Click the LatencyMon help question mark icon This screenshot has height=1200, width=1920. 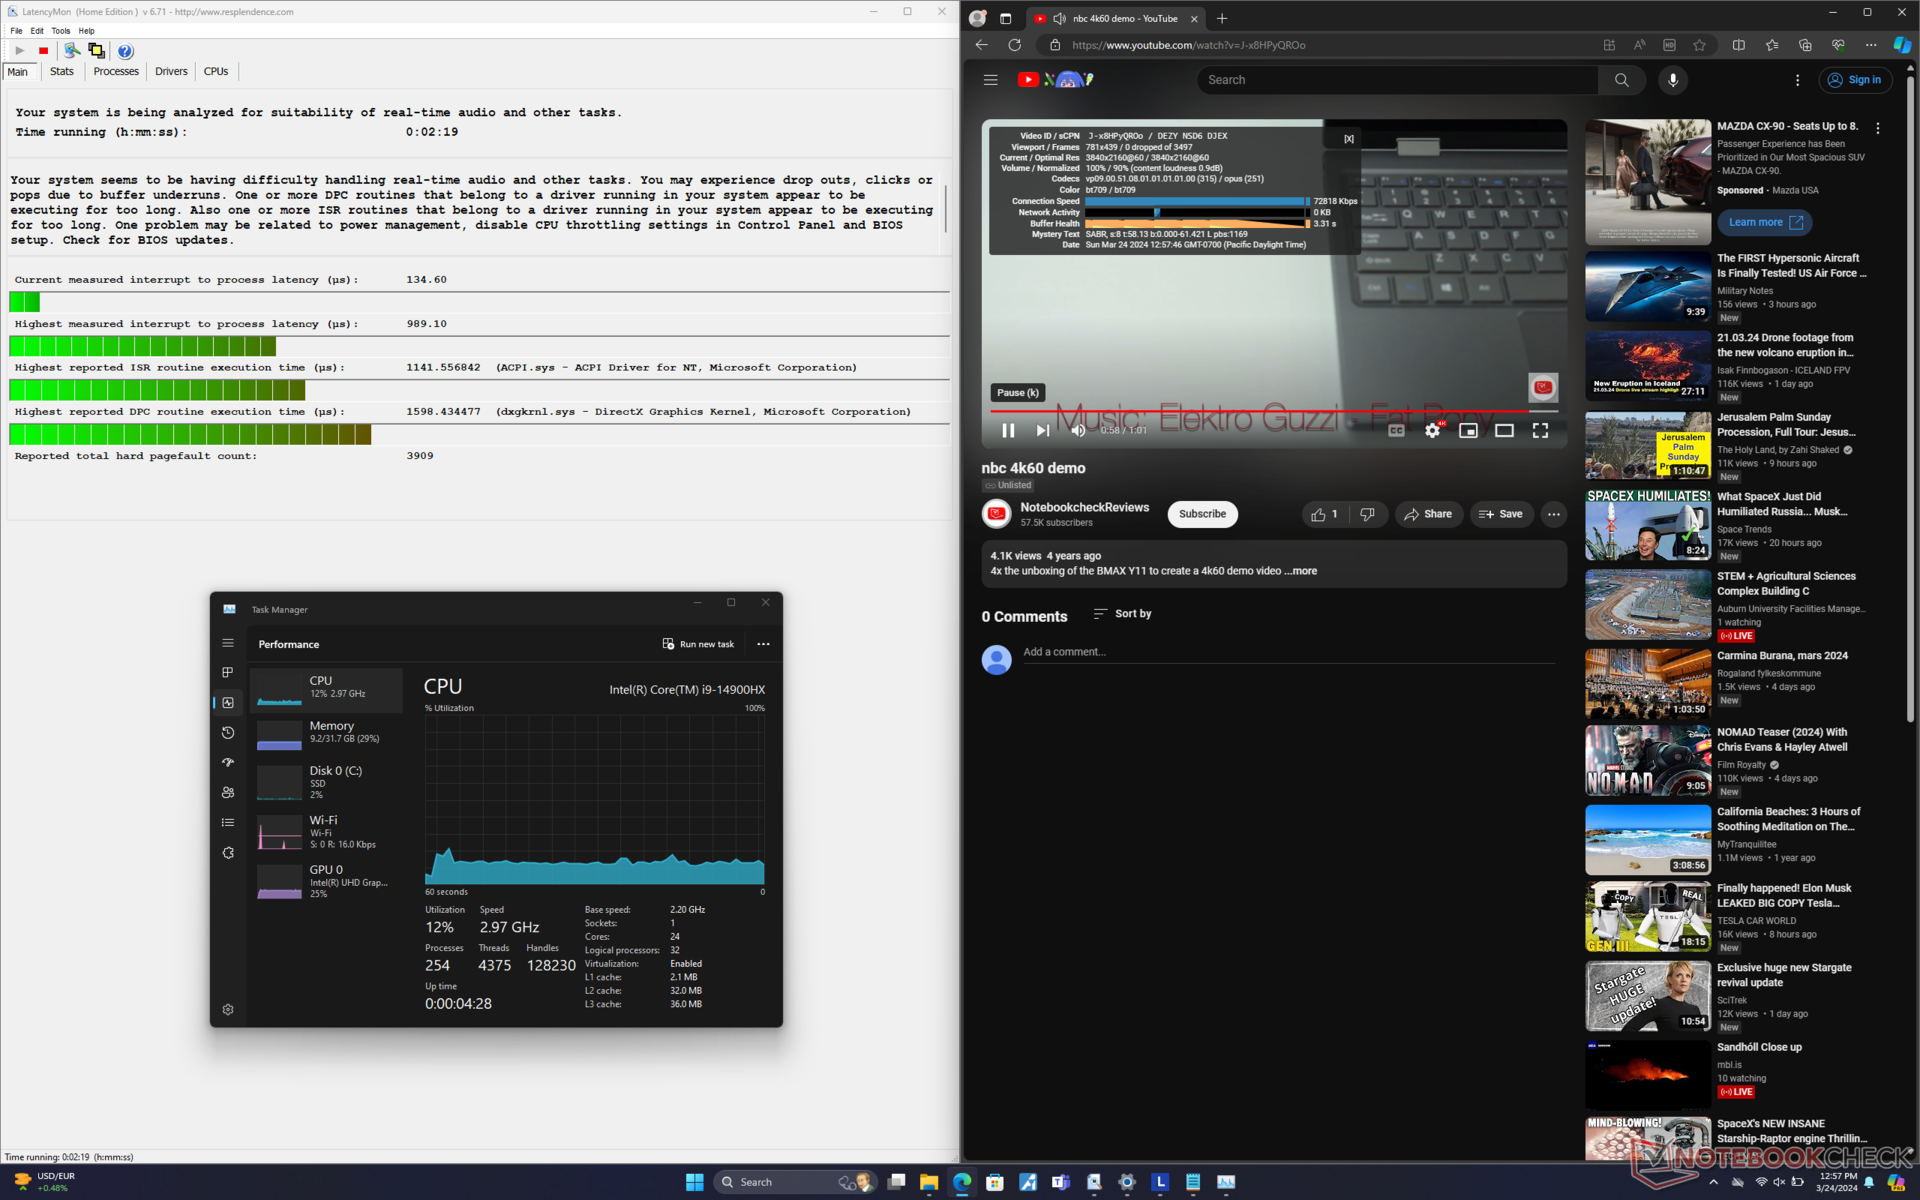tap(125, 51)
